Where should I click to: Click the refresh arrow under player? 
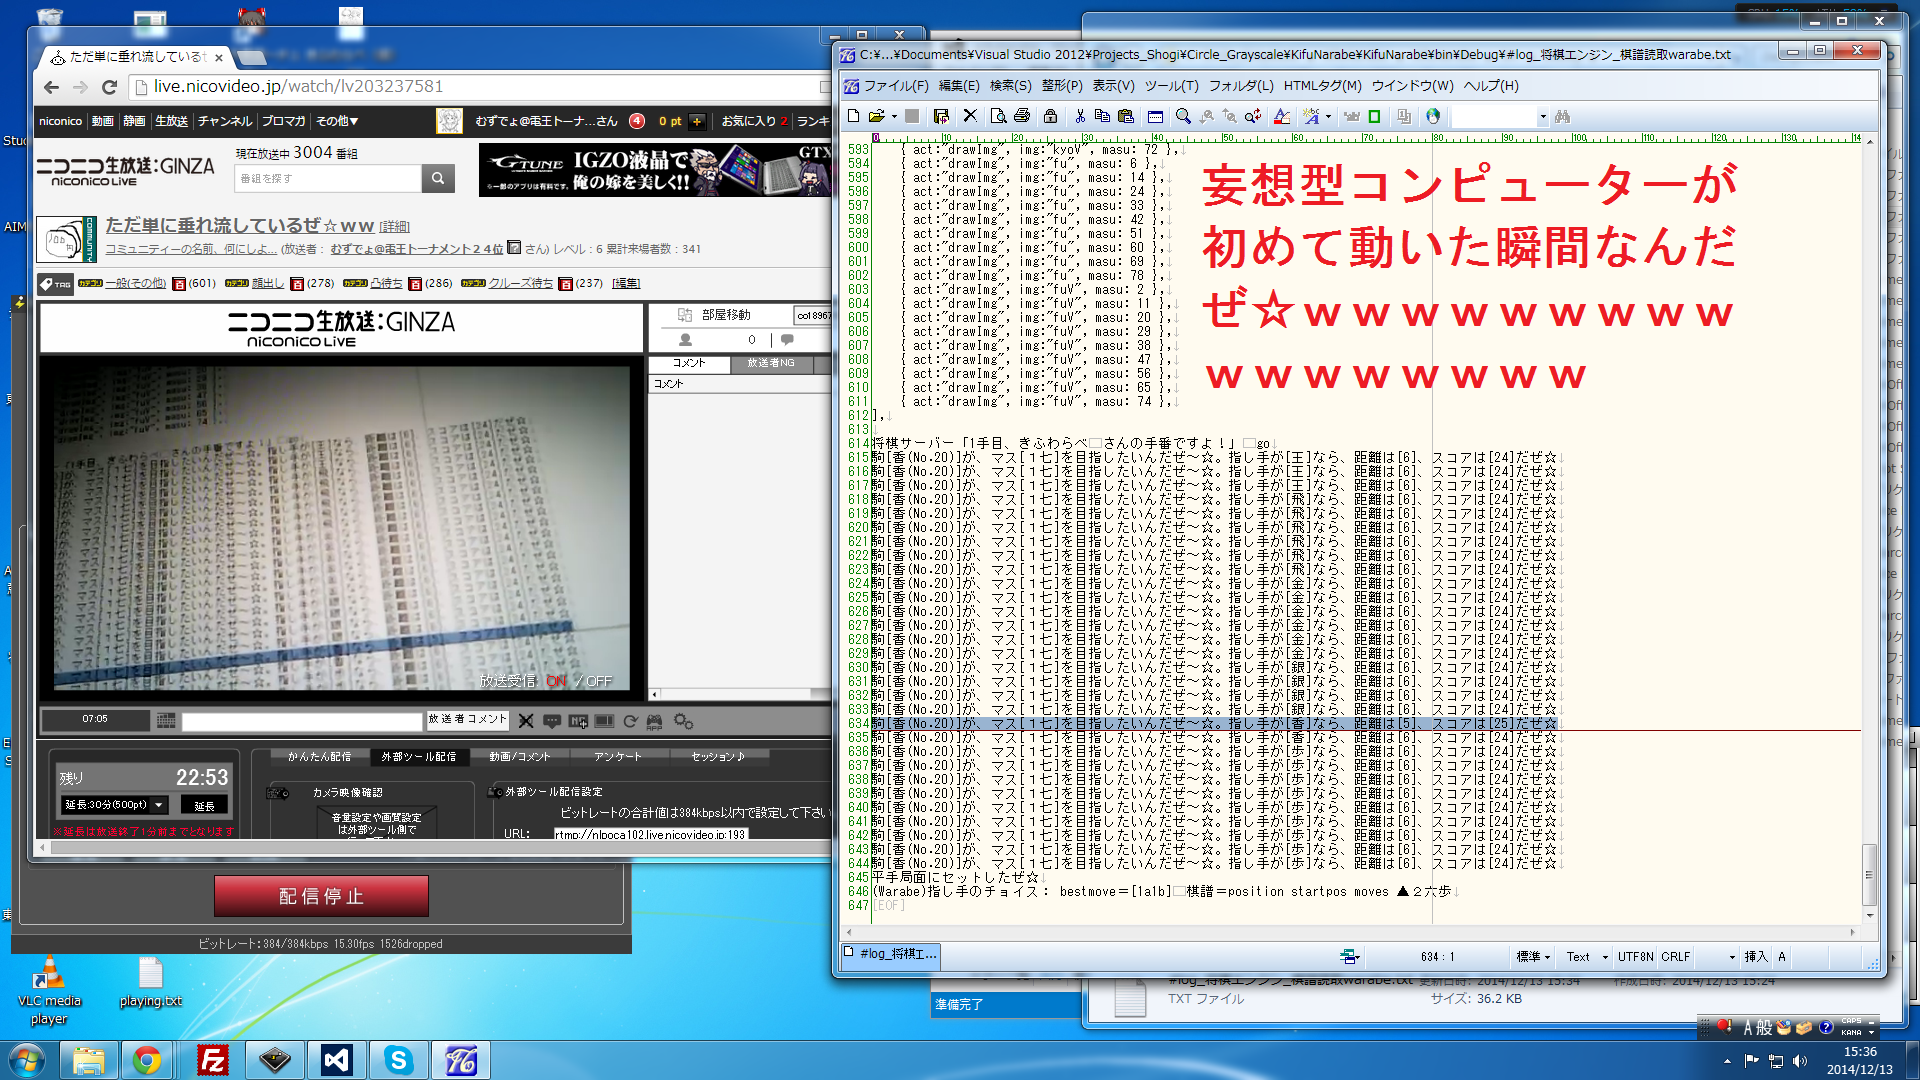(x=630, y=721)
